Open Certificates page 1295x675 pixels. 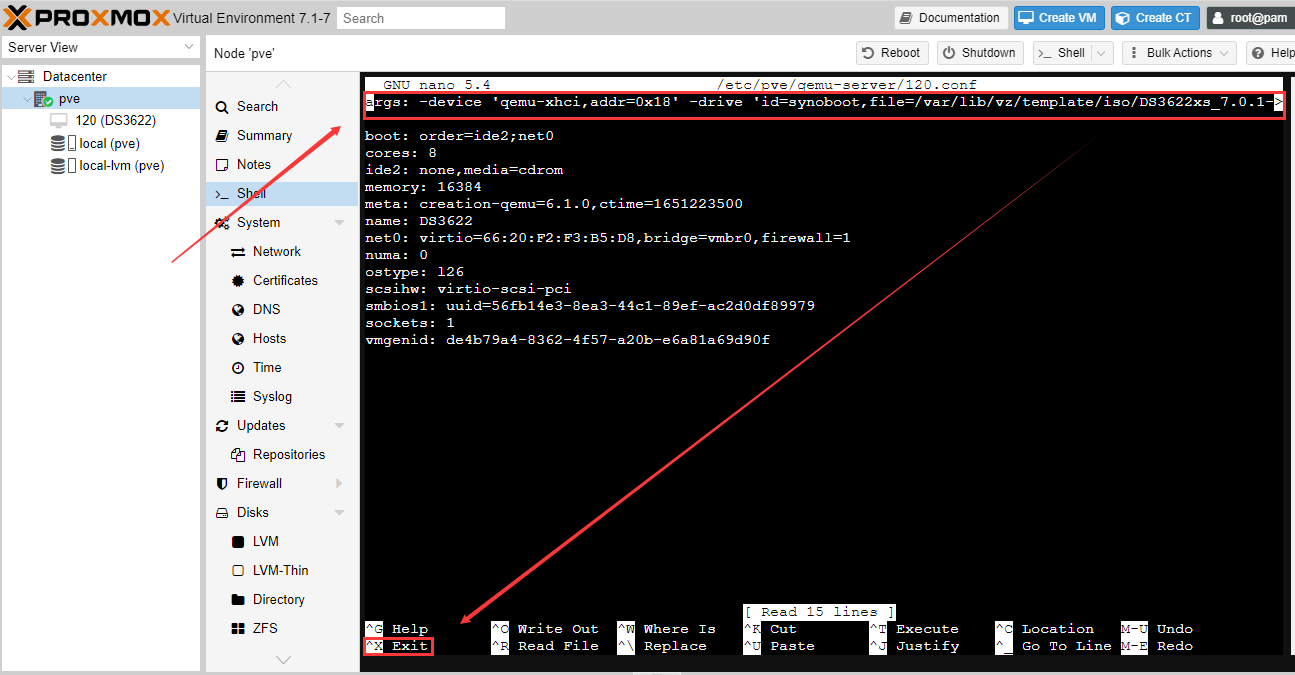coord(285,280)
